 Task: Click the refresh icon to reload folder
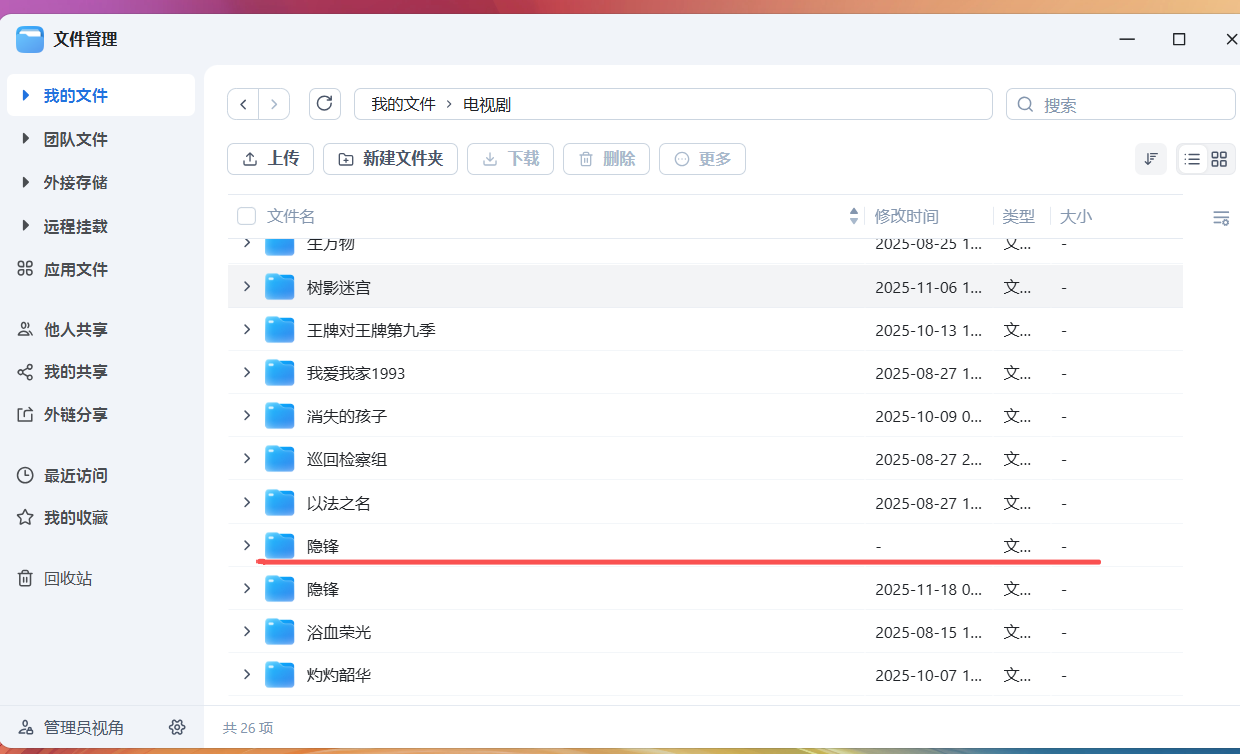coord(324,103)
